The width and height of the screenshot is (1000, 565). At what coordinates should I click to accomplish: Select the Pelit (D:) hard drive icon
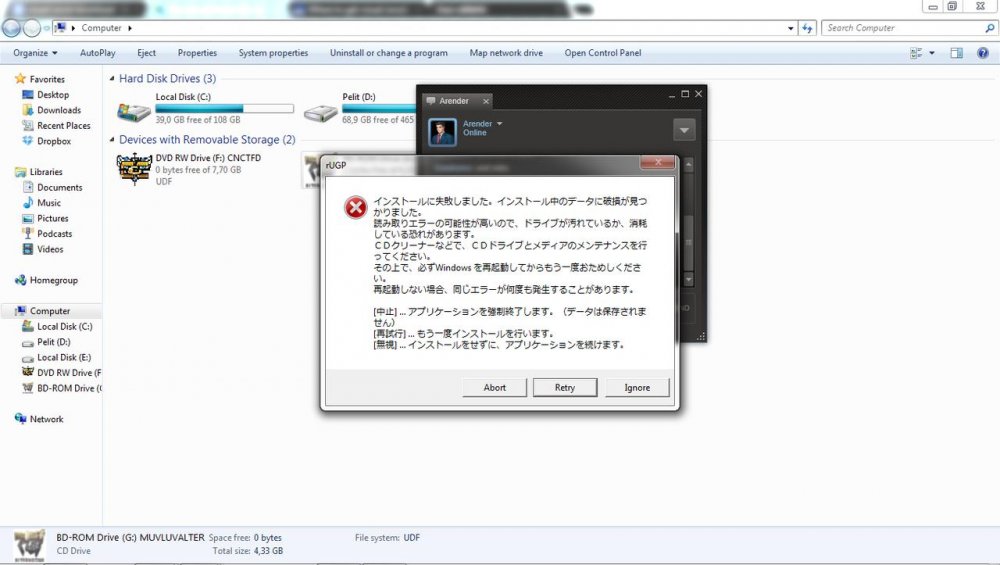[x=321, y=112]
